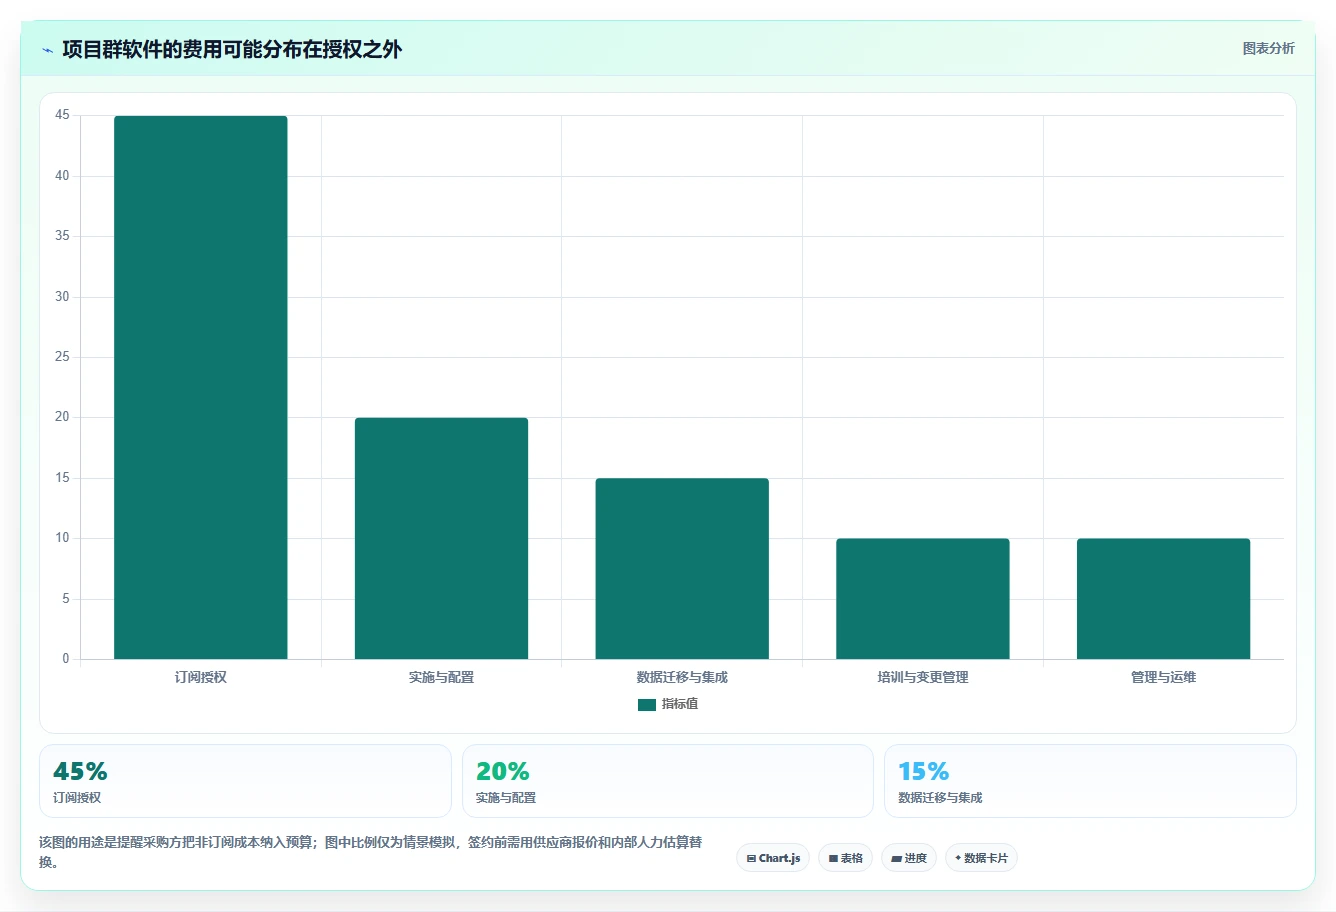
Task: Select the 管理与运维 bar in the chart
Action: (x=1163, y=599)
